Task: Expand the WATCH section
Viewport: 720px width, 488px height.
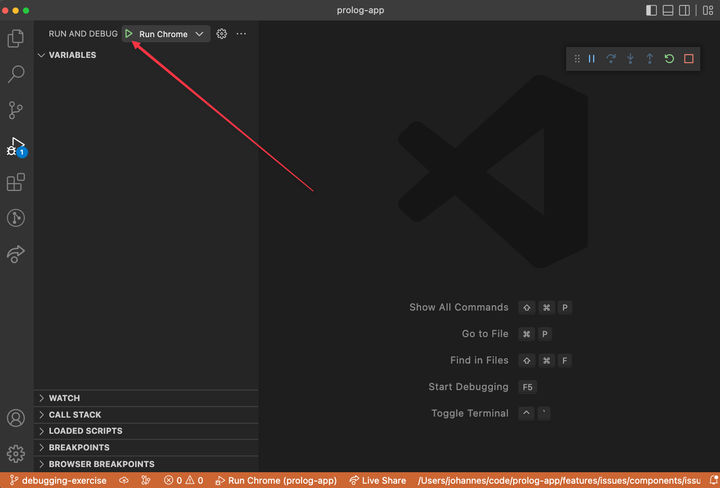Action: [x=146, y=398]
